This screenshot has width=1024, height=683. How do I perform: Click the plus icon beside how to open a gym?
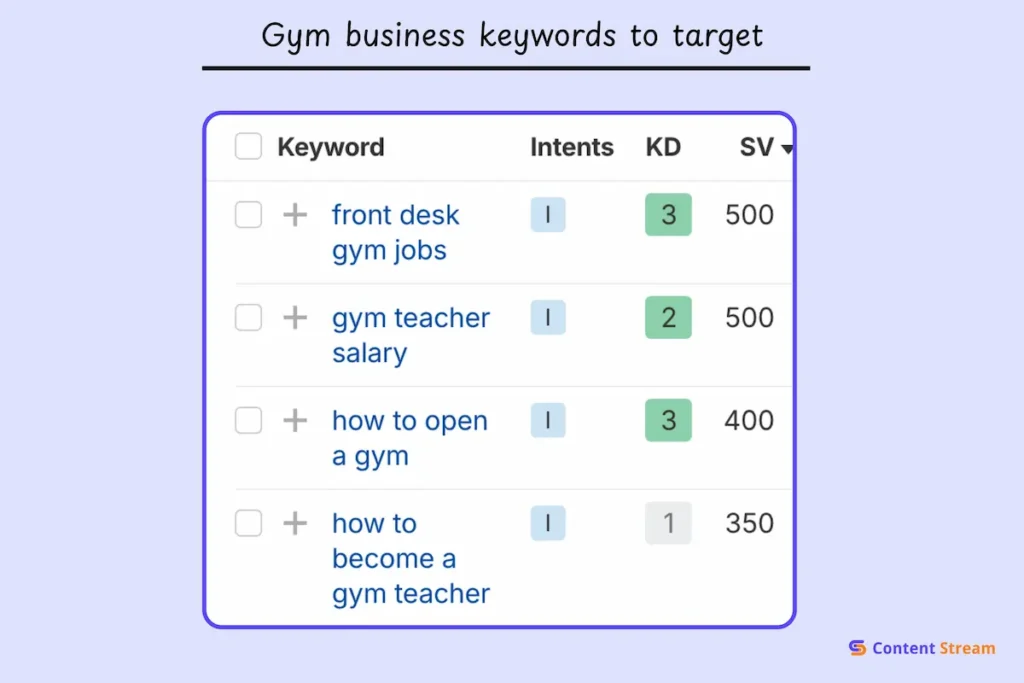coord(294,420)
